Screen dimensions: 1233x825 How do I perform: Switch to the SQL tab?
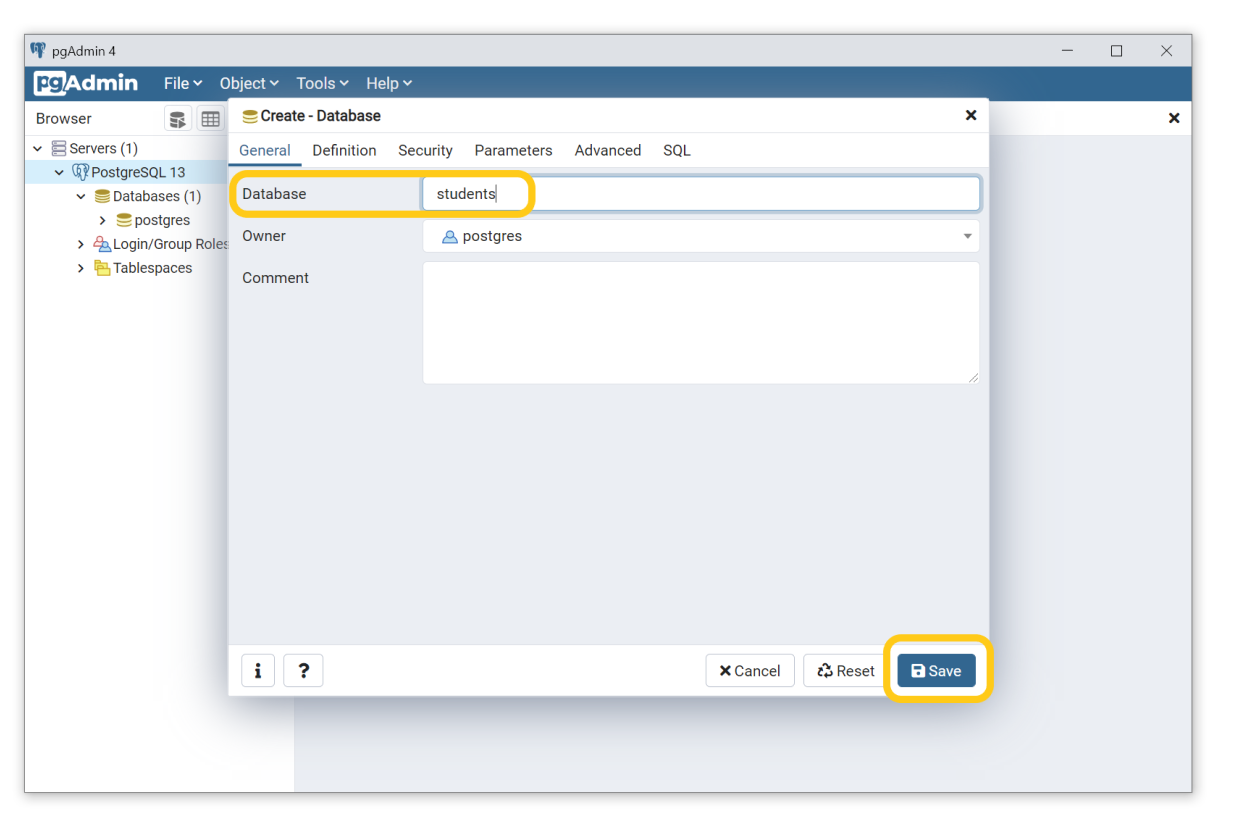pos(677,150)
